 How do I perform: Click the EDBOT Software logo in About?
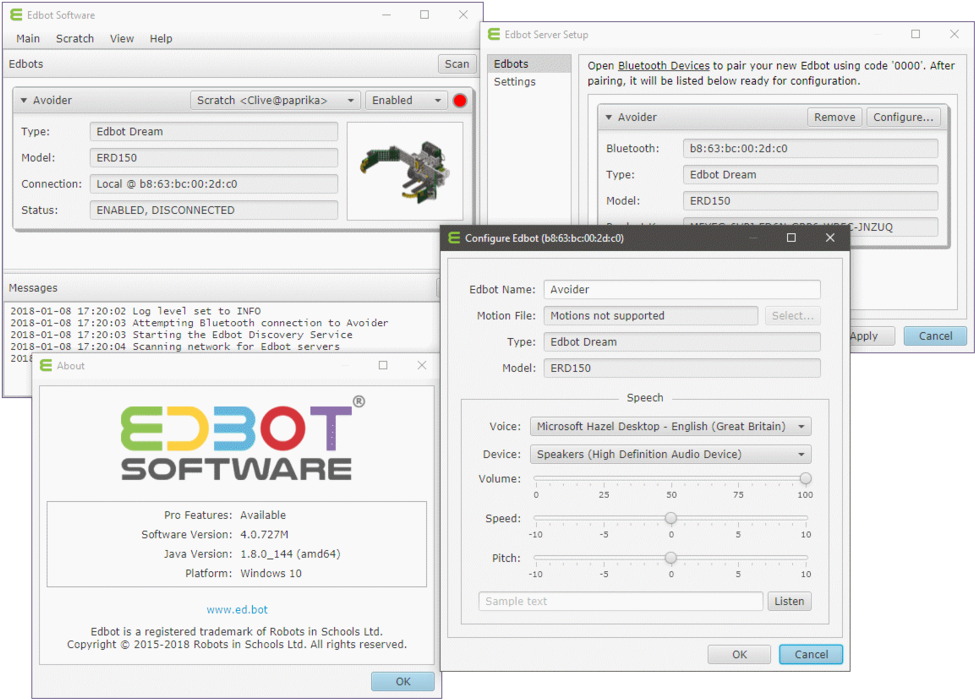[x=243, y=438]
